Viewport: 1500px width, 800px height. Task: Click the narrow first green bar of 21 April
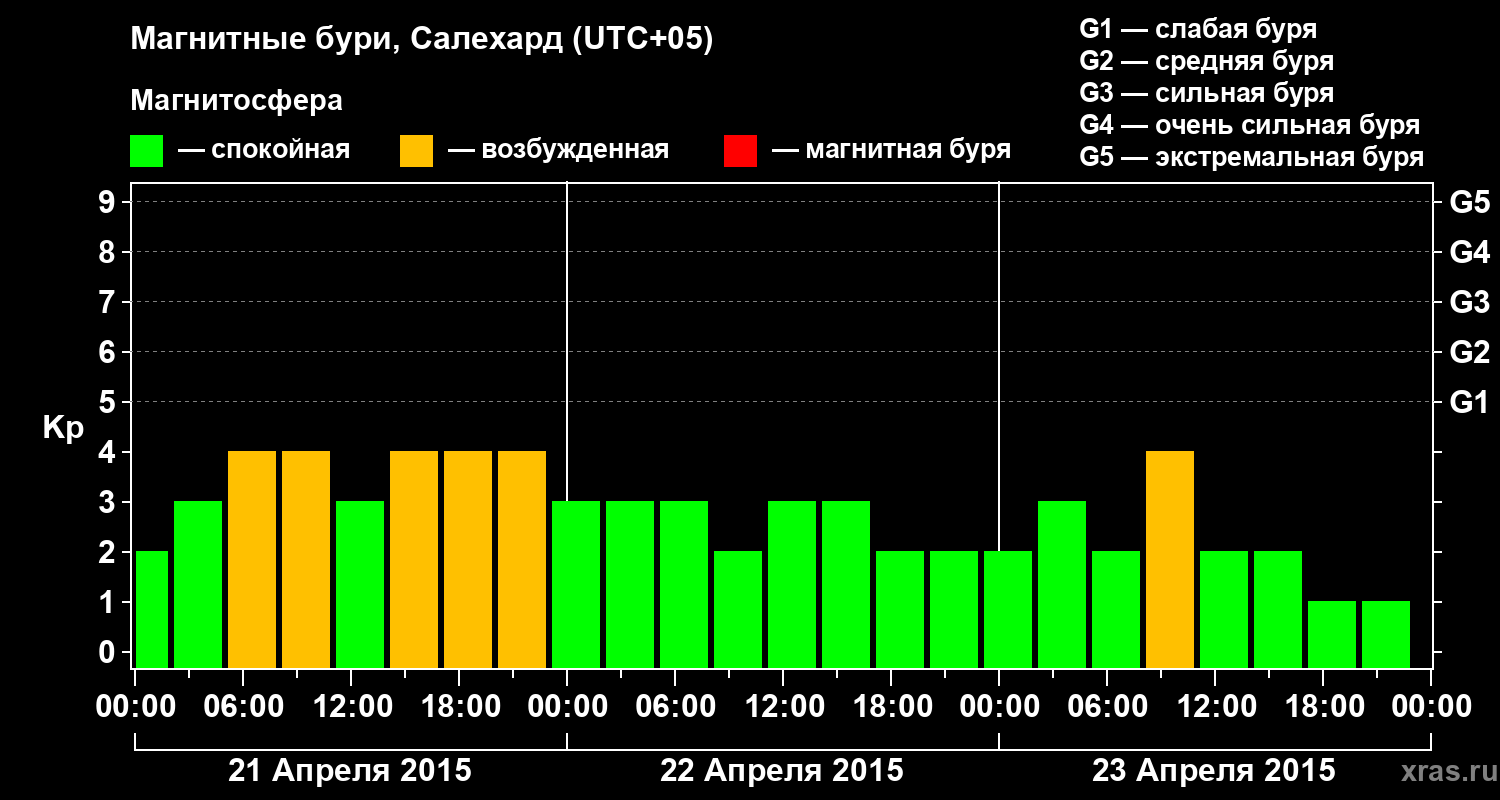click(x=152, y=610)
